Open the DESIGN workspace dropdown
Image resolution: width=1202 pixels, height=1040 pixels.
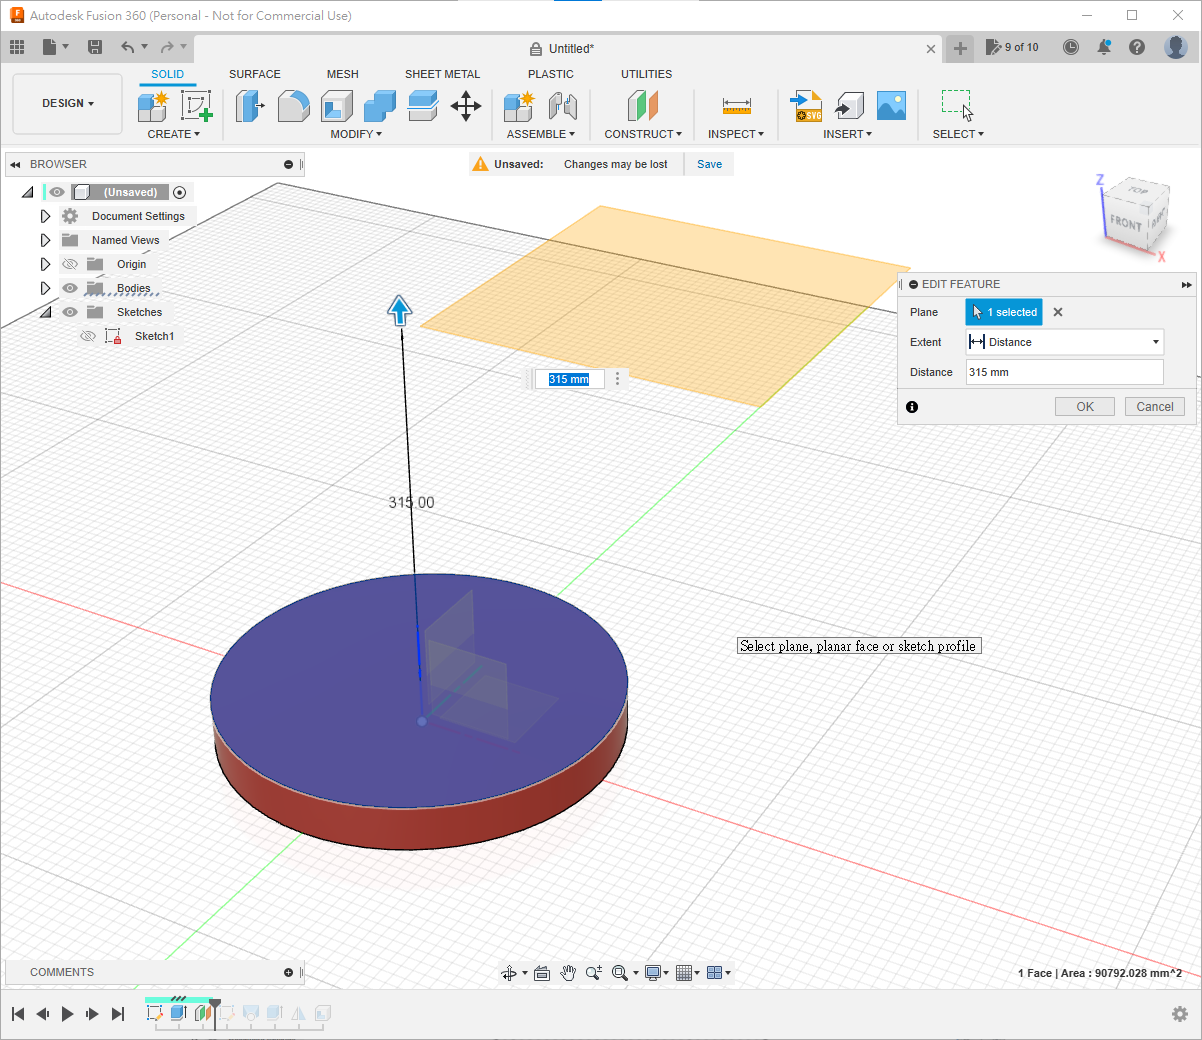coord(68,104)
